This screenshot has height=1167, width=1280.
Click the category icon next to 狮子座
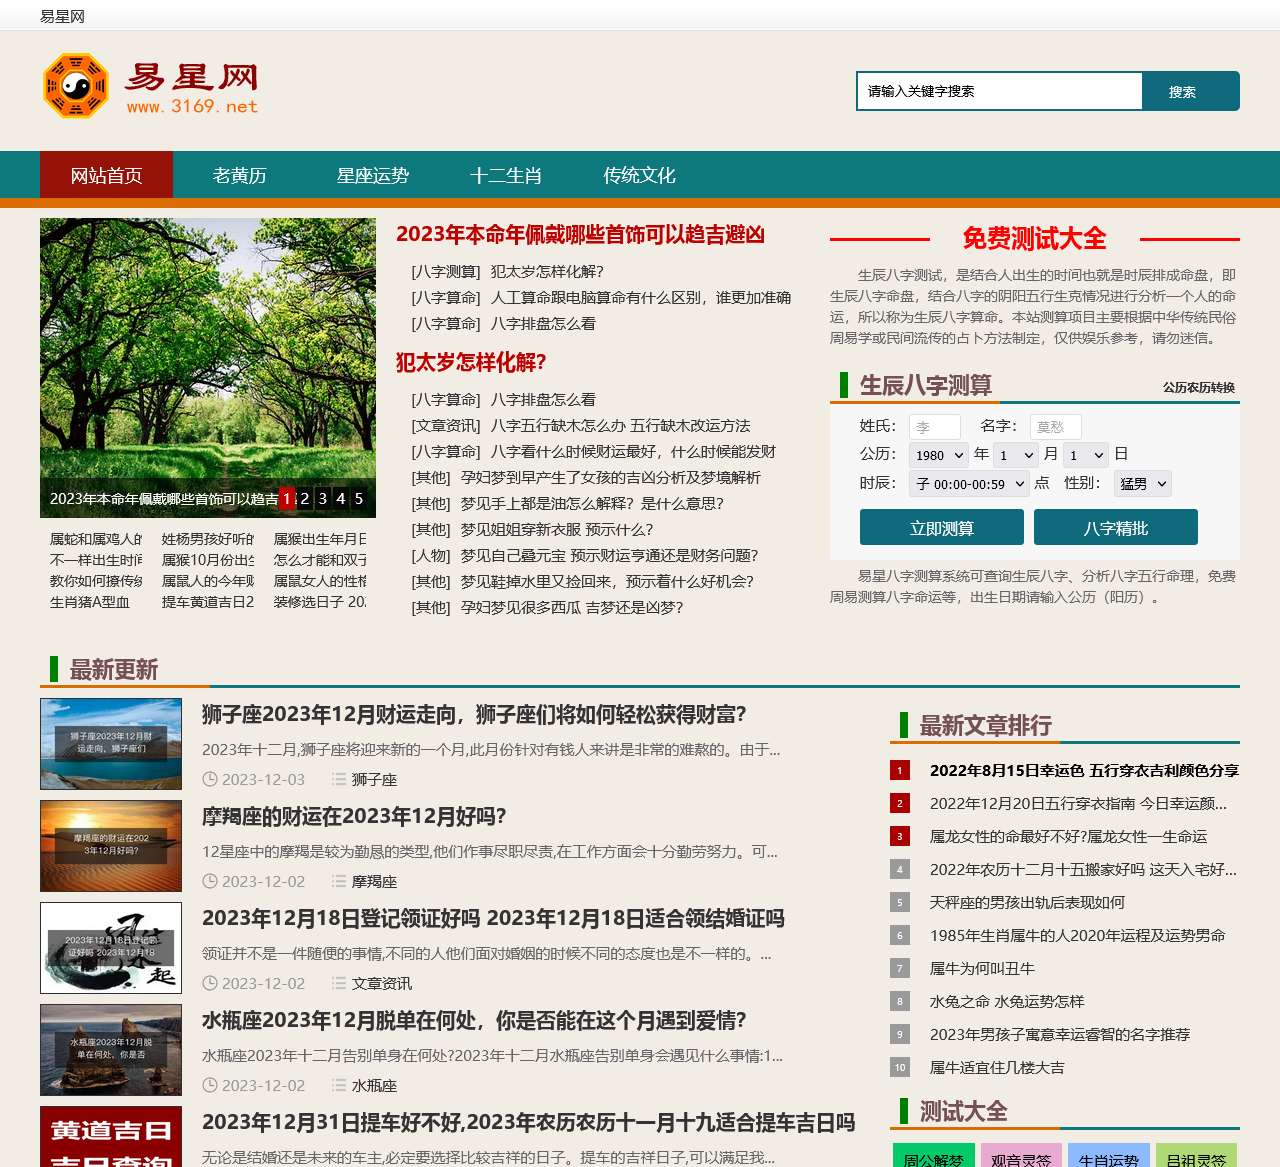pyautogui.click(x=339, y=780)
